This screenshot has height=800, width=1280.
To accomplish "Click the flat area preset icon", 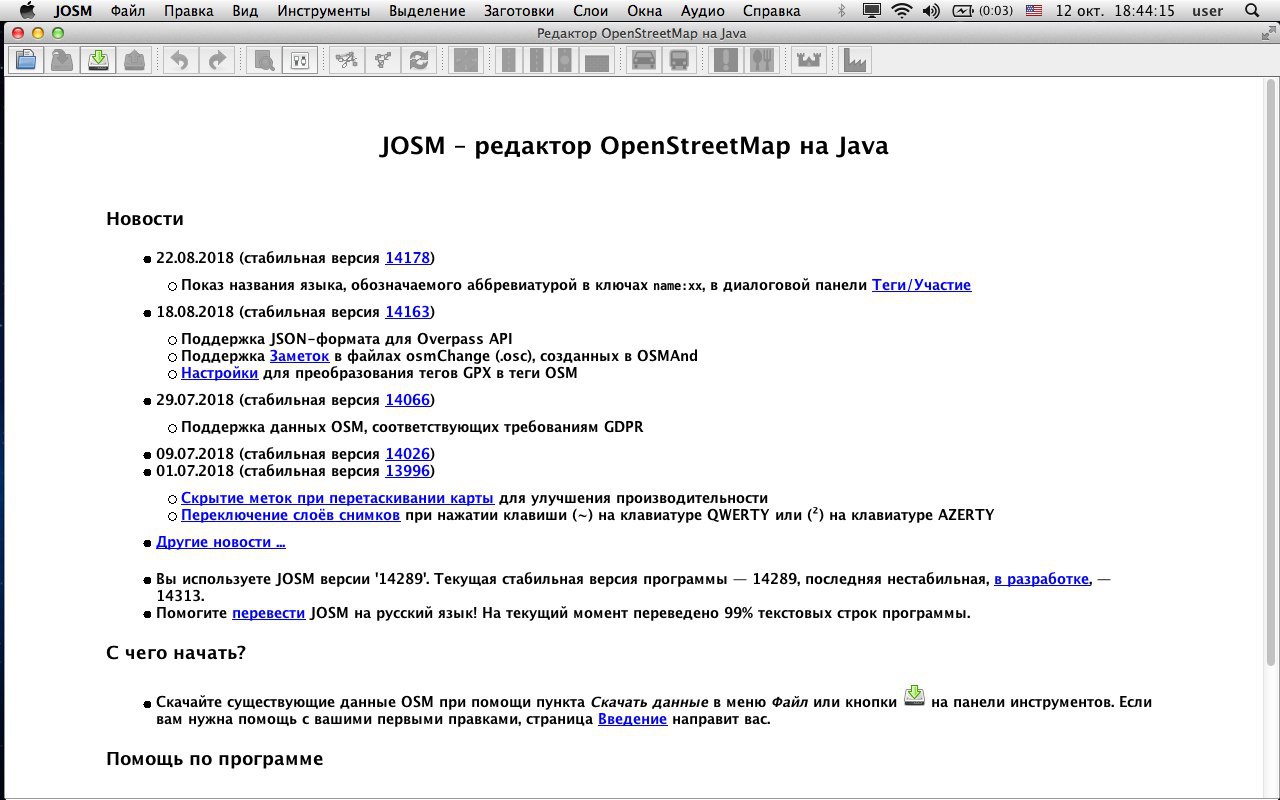I will point(597,61).
